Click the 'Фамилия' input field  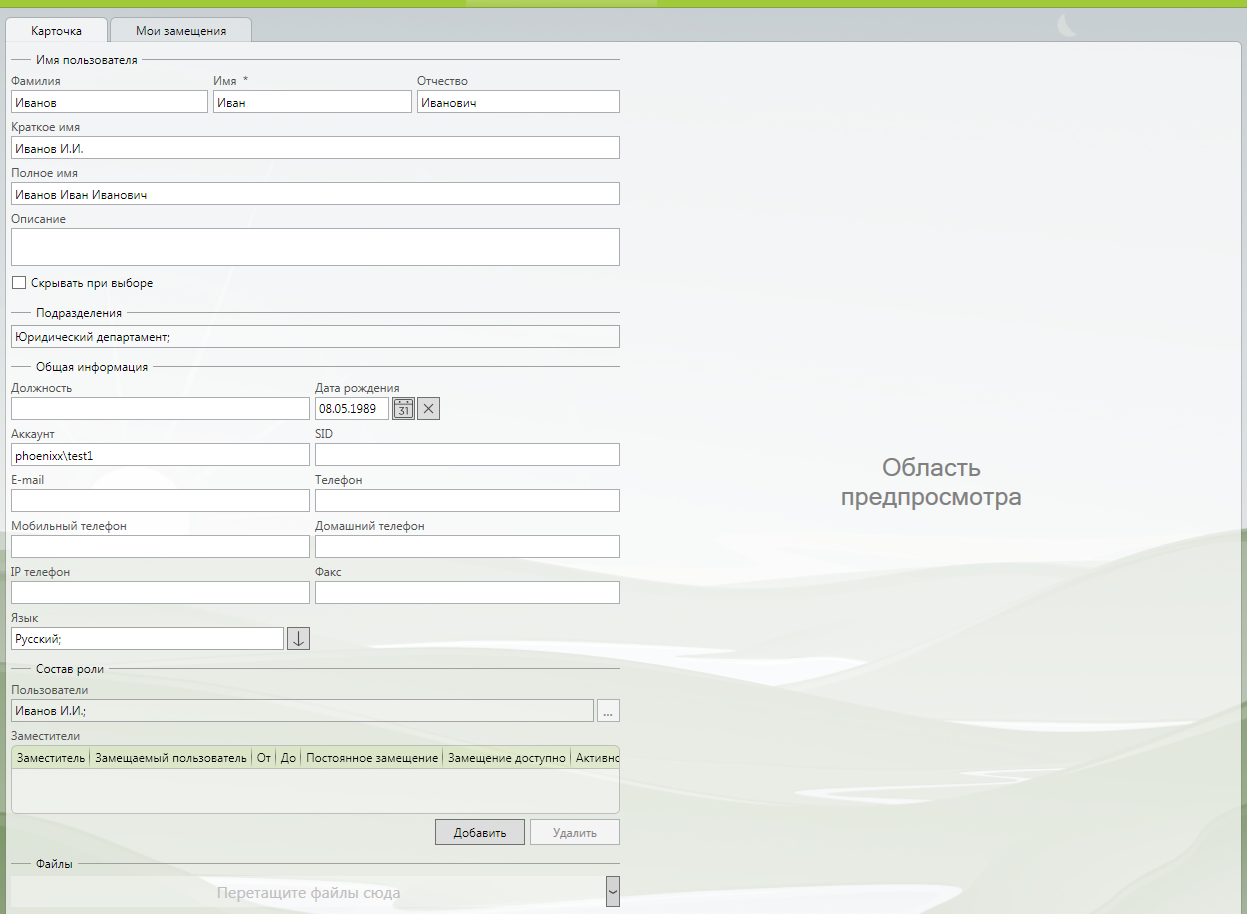[x=109, y=102]
